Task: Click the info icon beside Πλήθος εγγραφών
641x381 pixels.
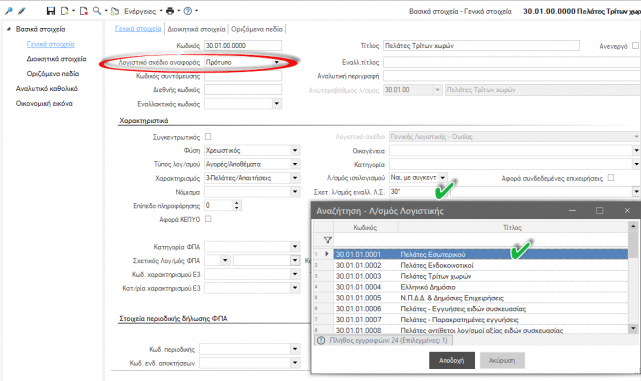Action: [x=321, y=340]
